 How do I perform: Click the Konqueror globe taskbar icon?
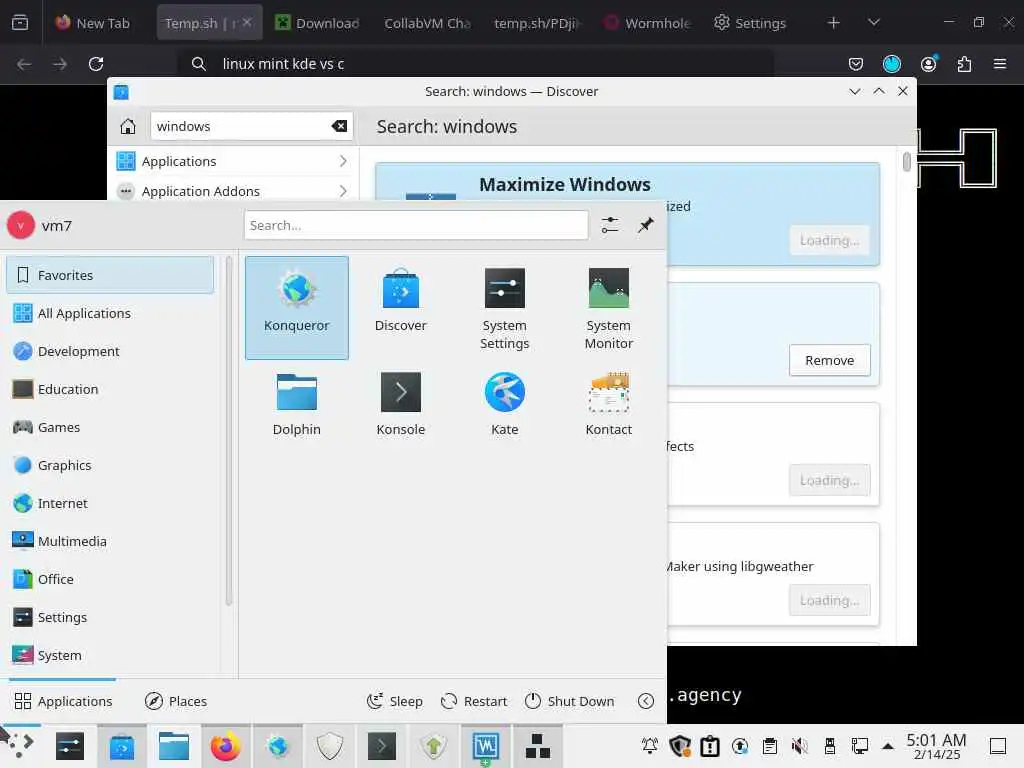click(x=278, y=746)
